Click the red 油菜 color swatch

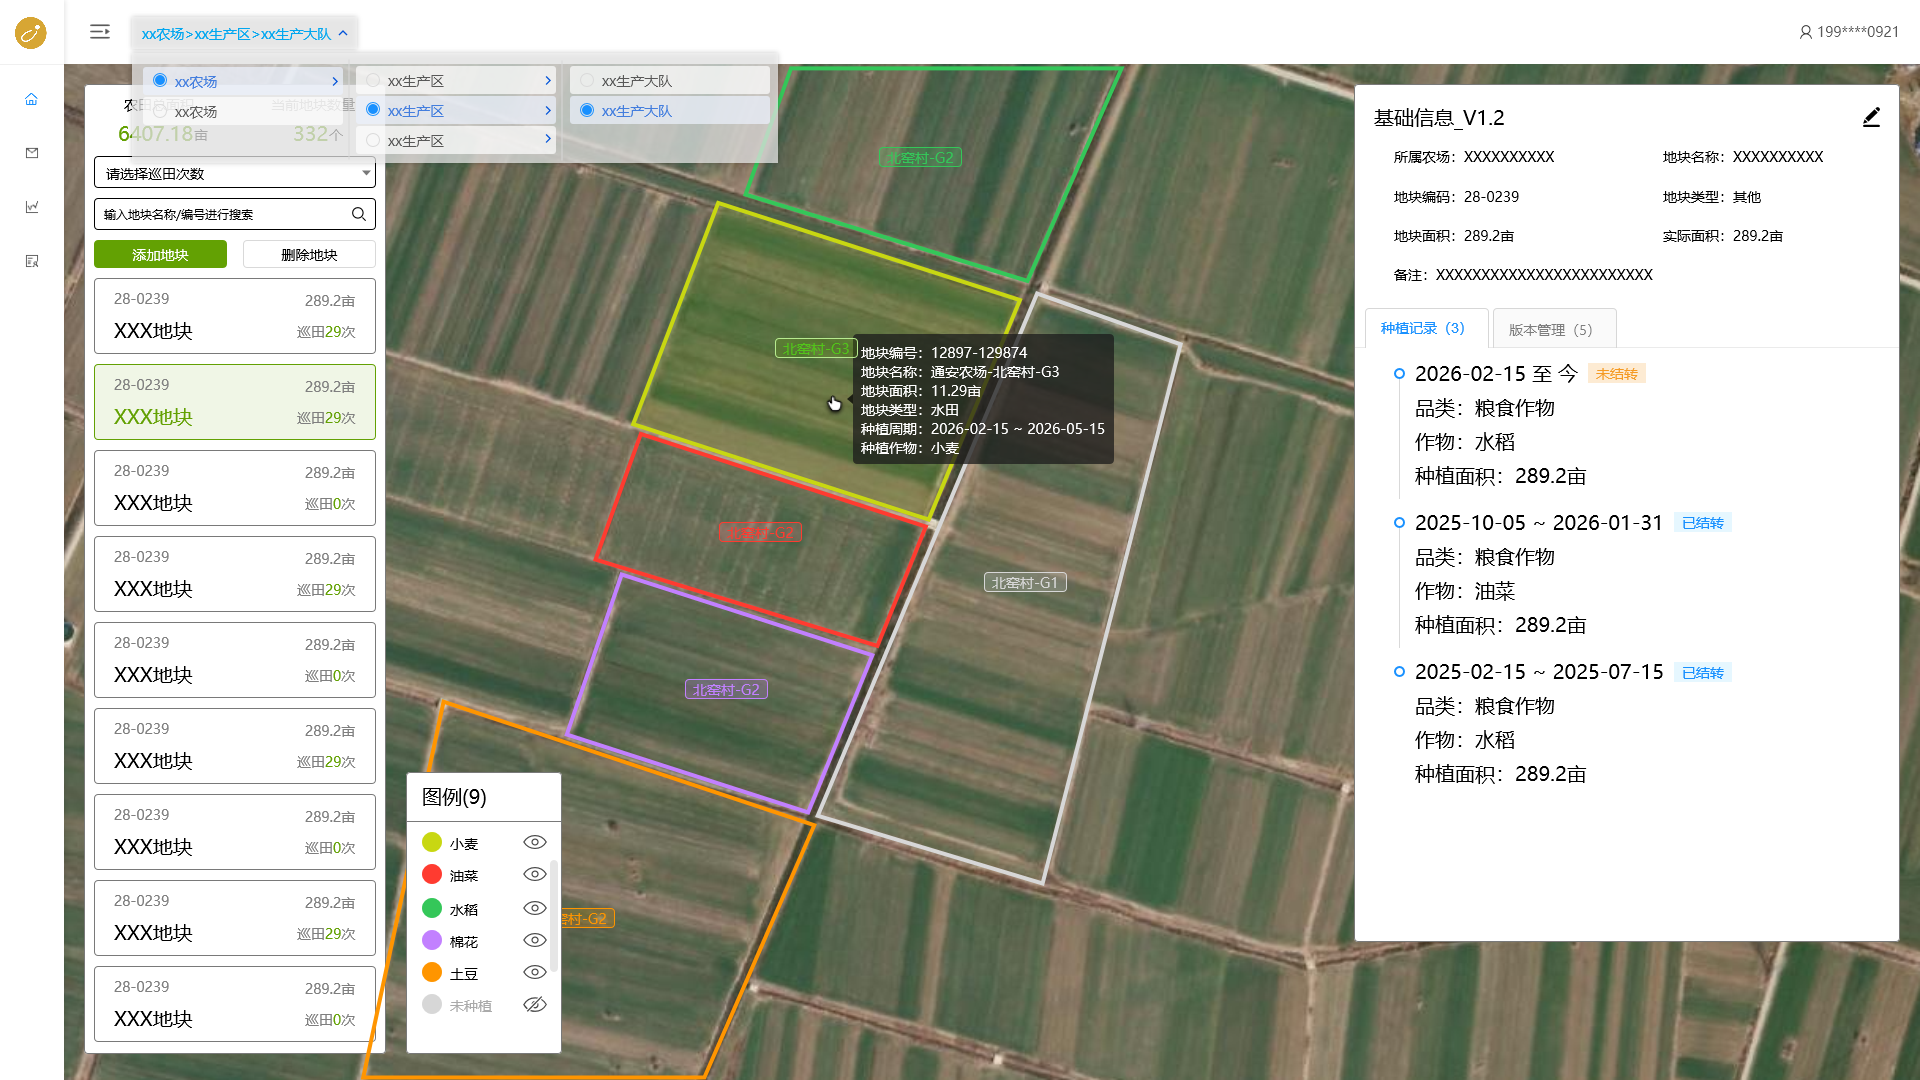pos(432,874)
